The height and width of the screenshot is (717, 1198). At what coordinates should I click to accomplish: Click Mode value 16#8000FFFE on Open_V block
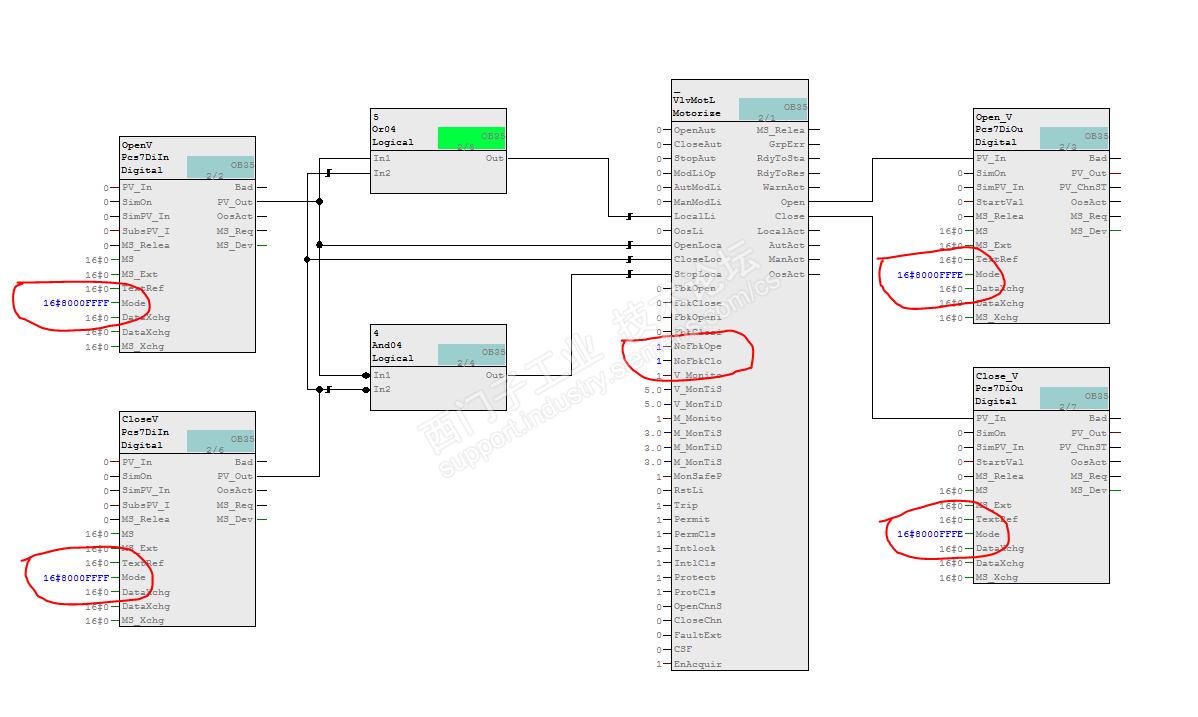click(930, 274)
